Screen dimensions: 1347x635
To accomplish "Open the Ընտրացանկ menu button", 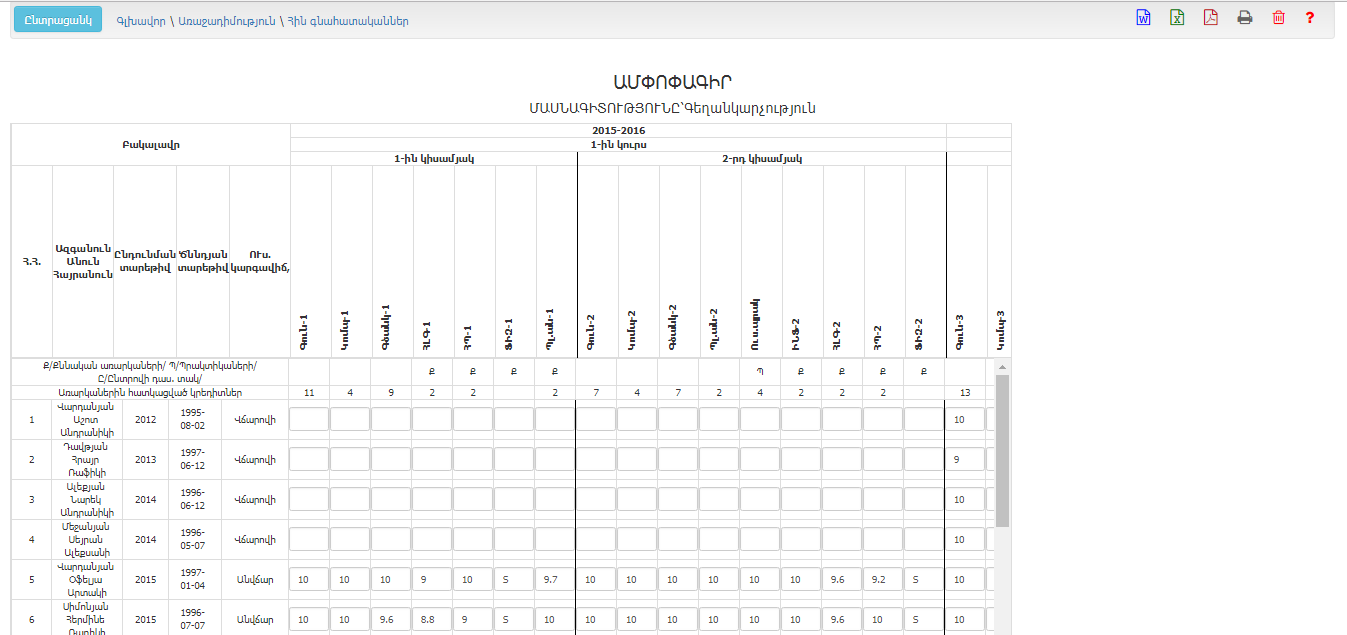I will tap(58, 20).
